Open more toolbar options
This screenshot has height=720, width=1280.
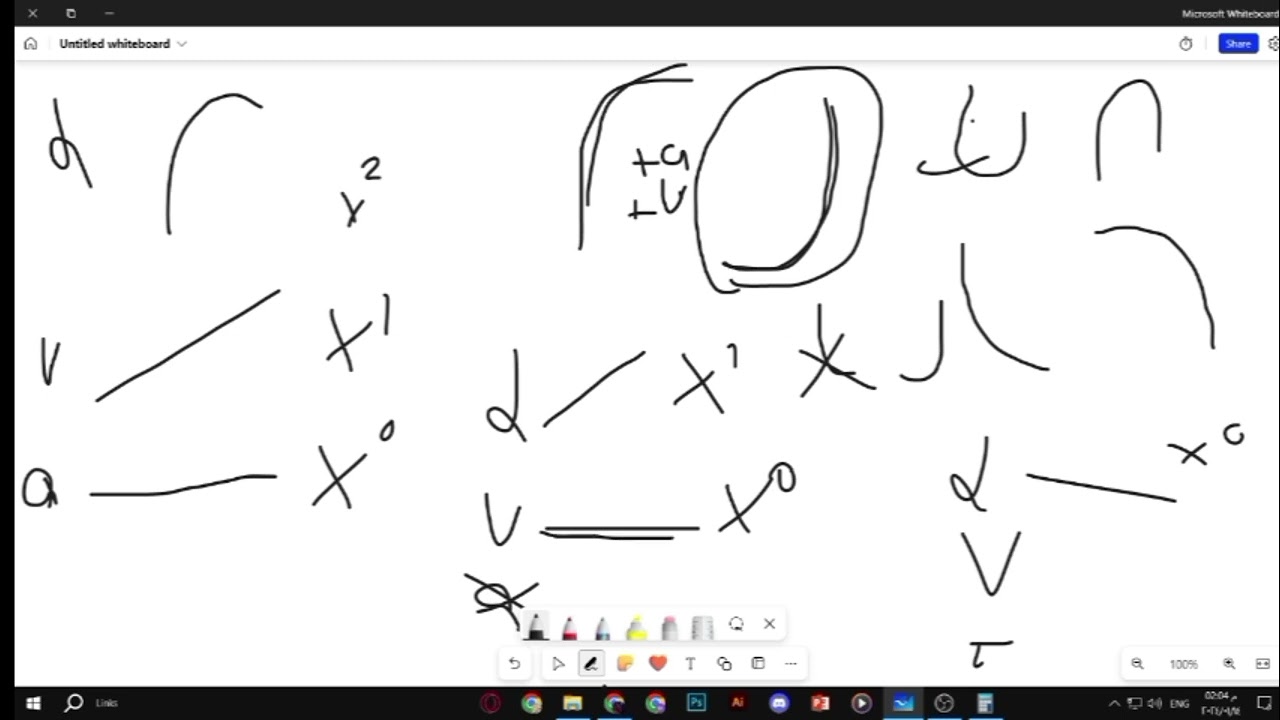pyautogui.click(x=790, y=663)
